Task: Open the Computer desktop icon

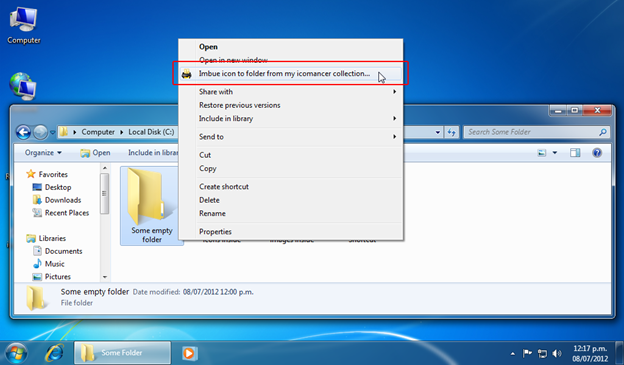Action: (x=23, y=25)
